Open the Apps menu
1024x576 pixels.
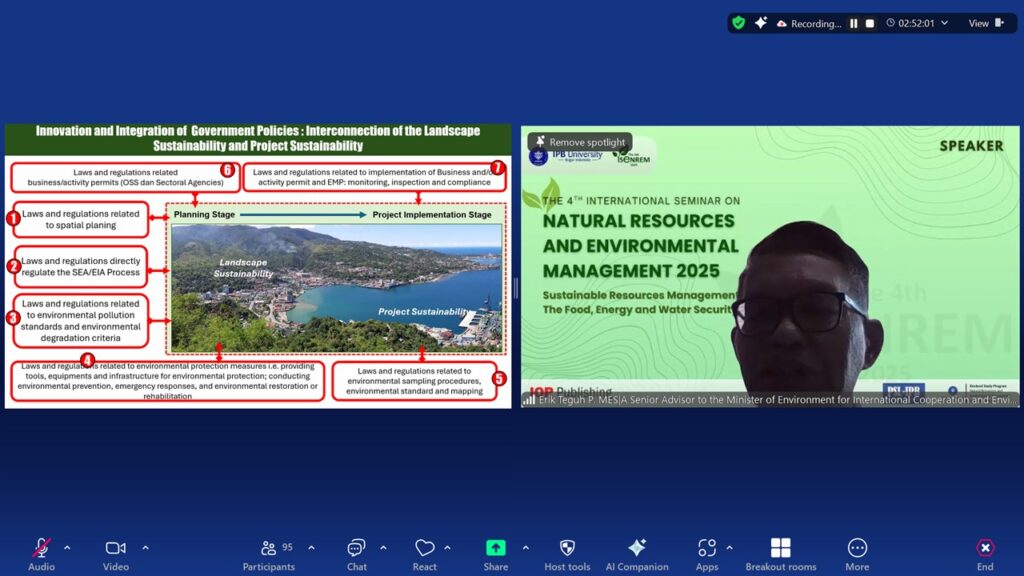[707, 548]
